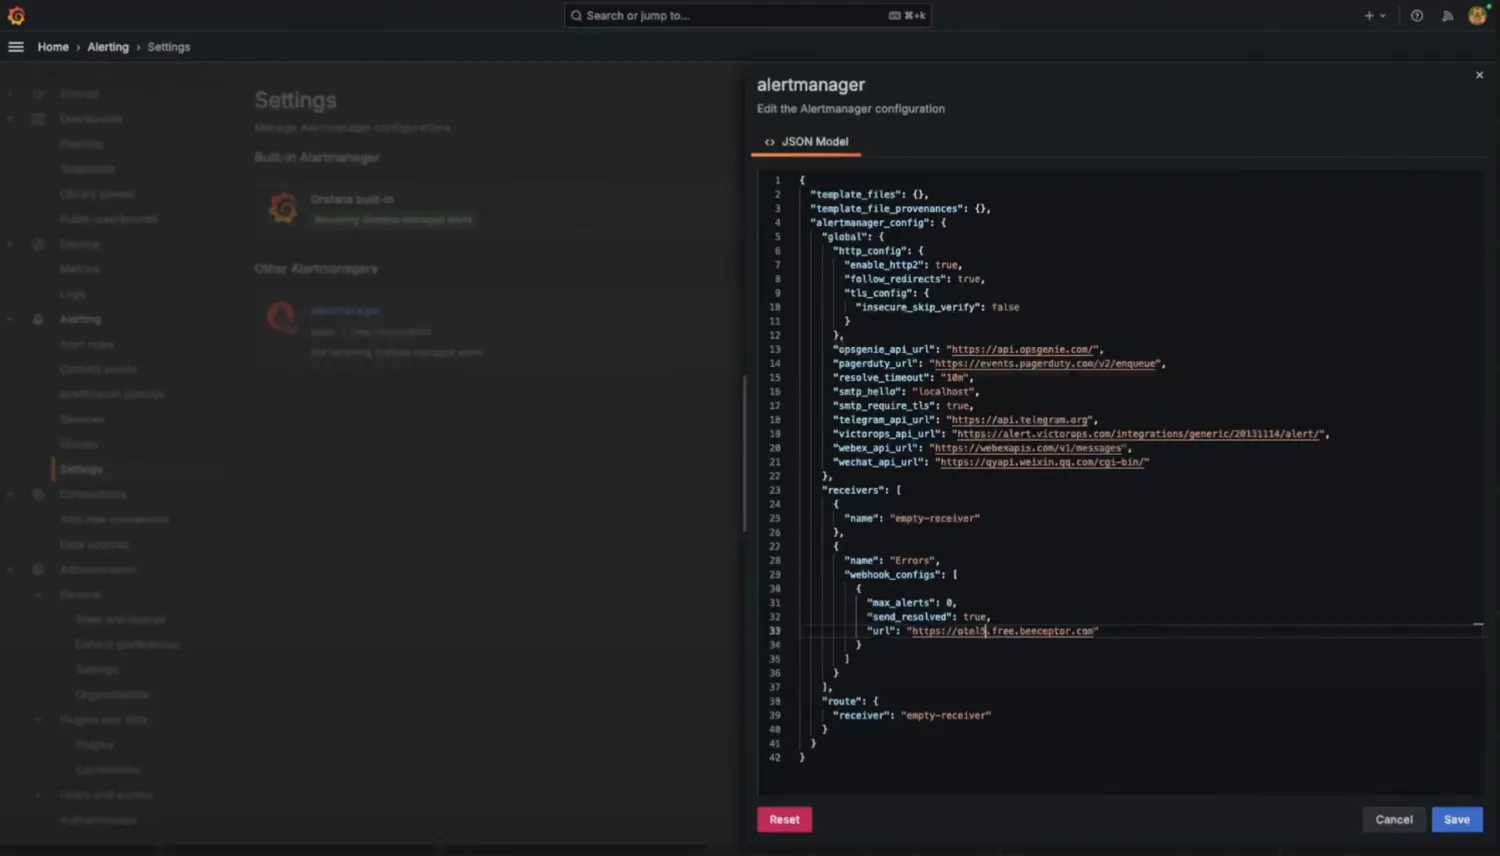Screen dimensions: 1500x856
Task: Click the other alertmanager red icon
Action: (x=281, y=317)
